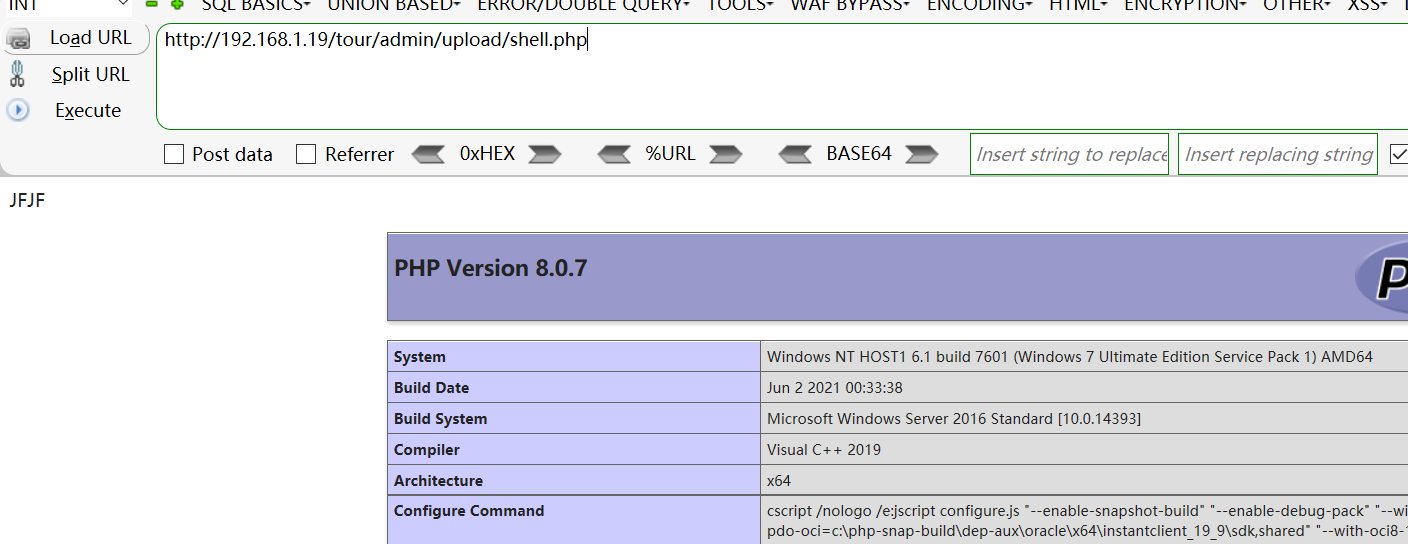Click the Build System row label
Screen dimensions: 1408x544
point(440,419)
